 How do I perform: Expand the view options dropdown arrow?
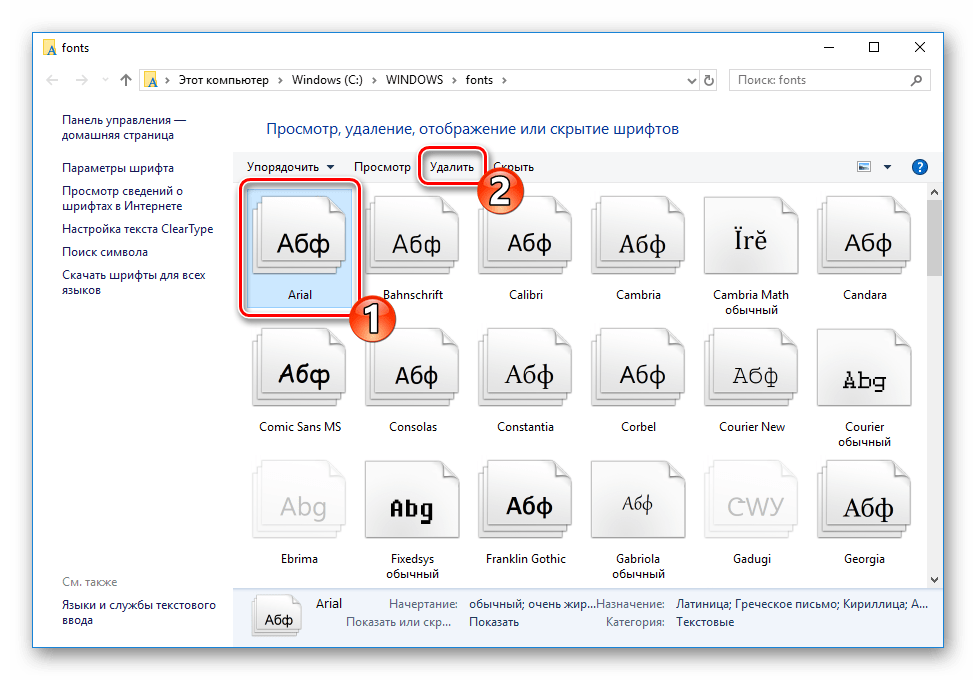[887, 167]
